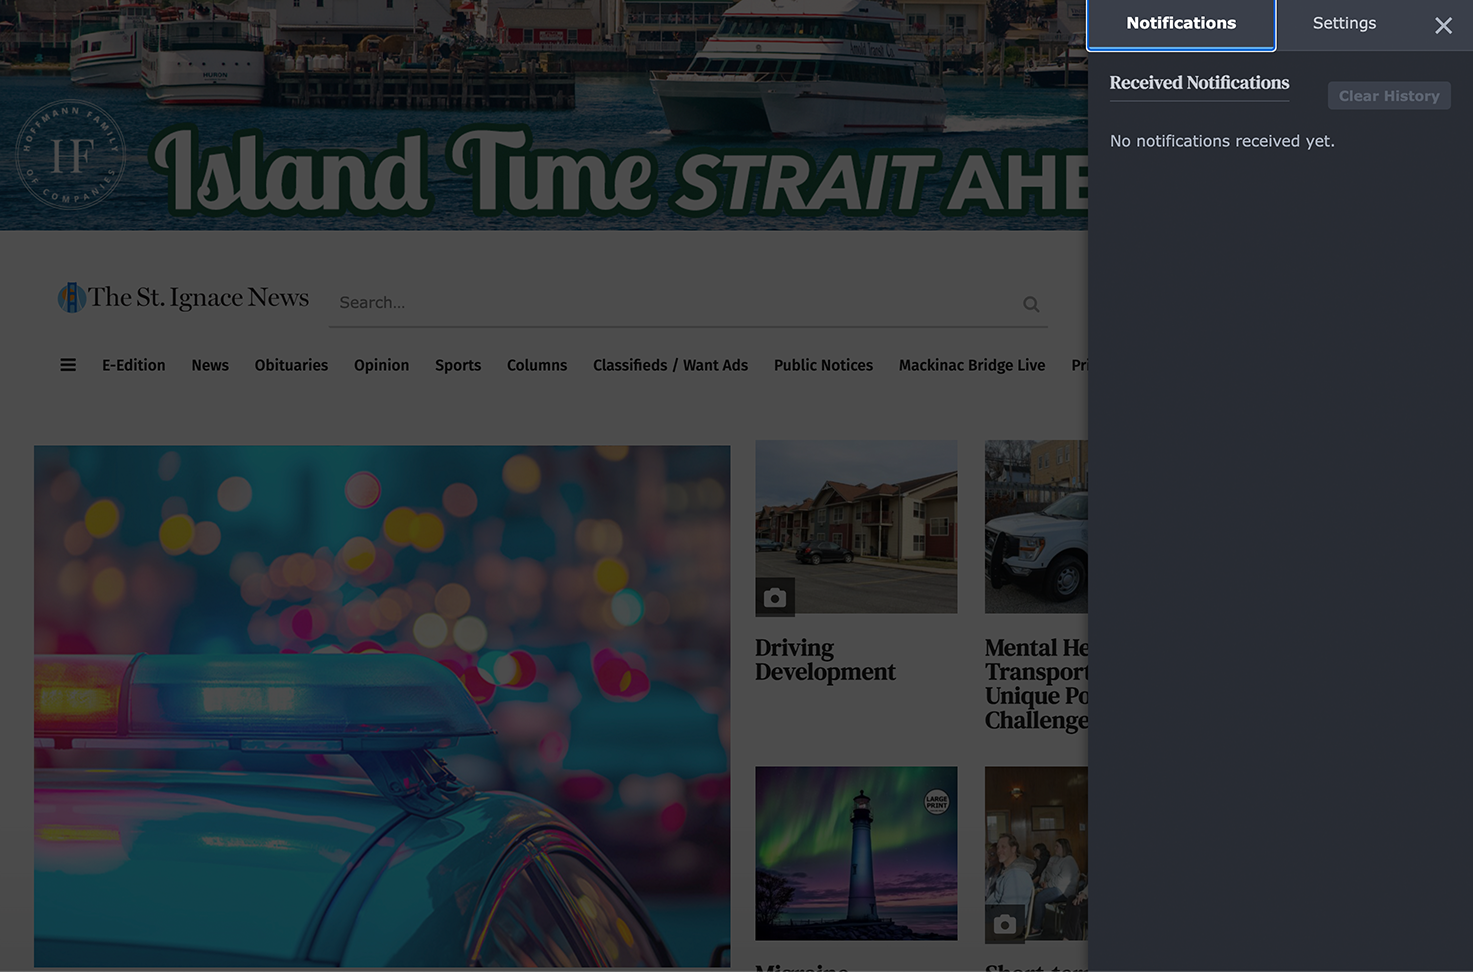Image resolution: width=1473 pixels, height=972 pixels.
Task: Click the camera icon on the apartment photo
Action: point(775,597)
